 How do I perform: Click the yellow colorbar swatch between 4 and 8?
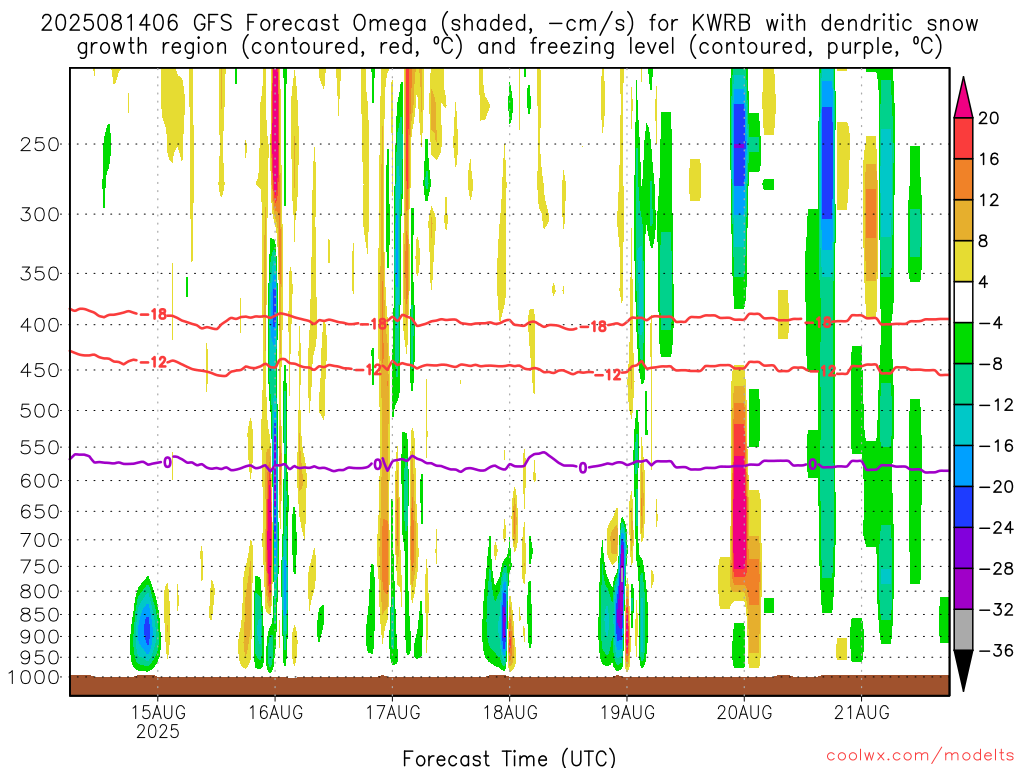tap(963, 262)
